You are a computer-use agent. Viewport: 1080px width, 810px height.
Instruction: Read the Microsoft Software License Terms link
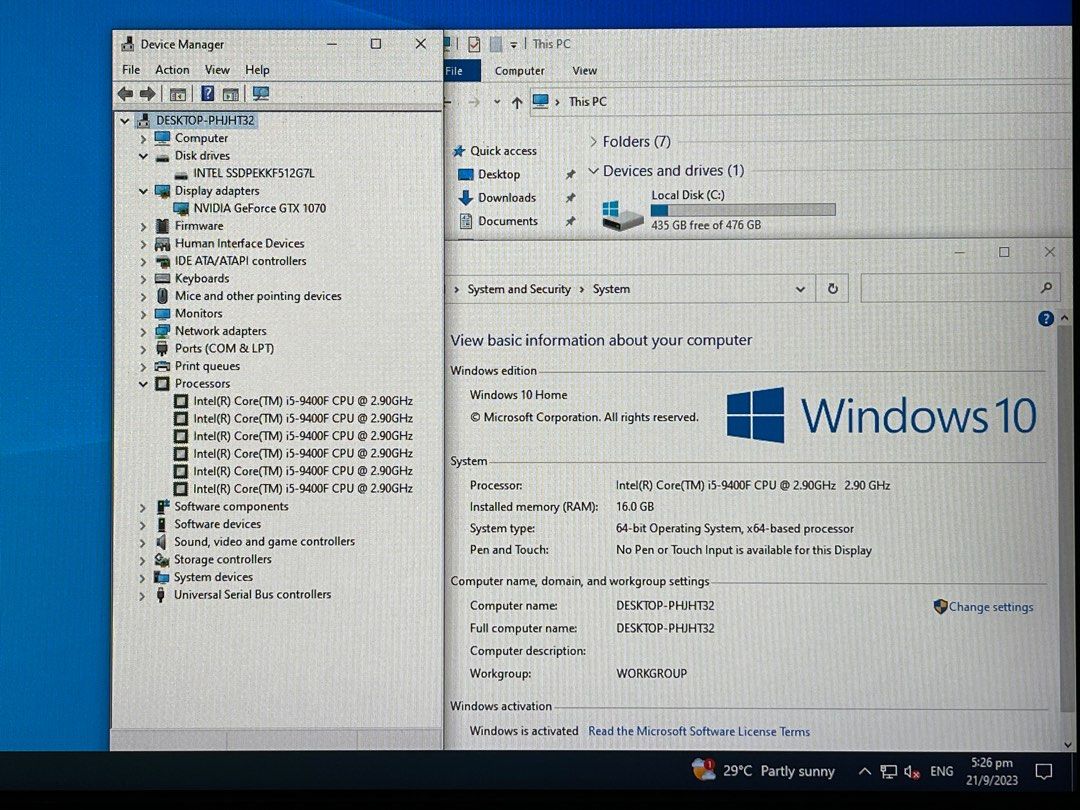point(698,731)
